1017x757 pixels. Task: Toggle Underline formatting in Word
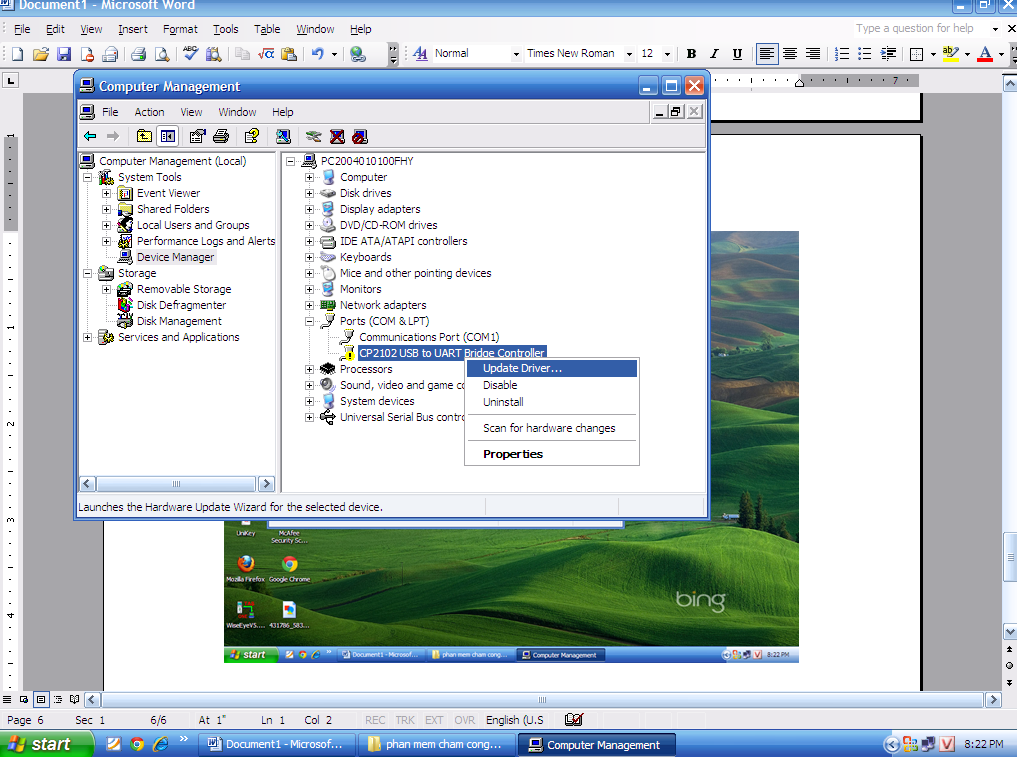(x=737, y=54)
